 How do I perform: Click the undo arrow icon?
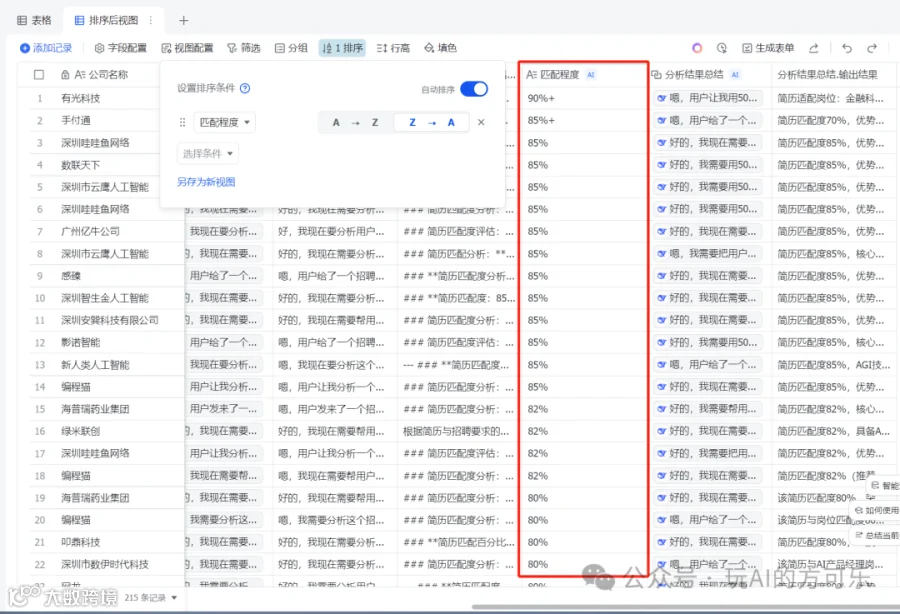tap(847, 48)
